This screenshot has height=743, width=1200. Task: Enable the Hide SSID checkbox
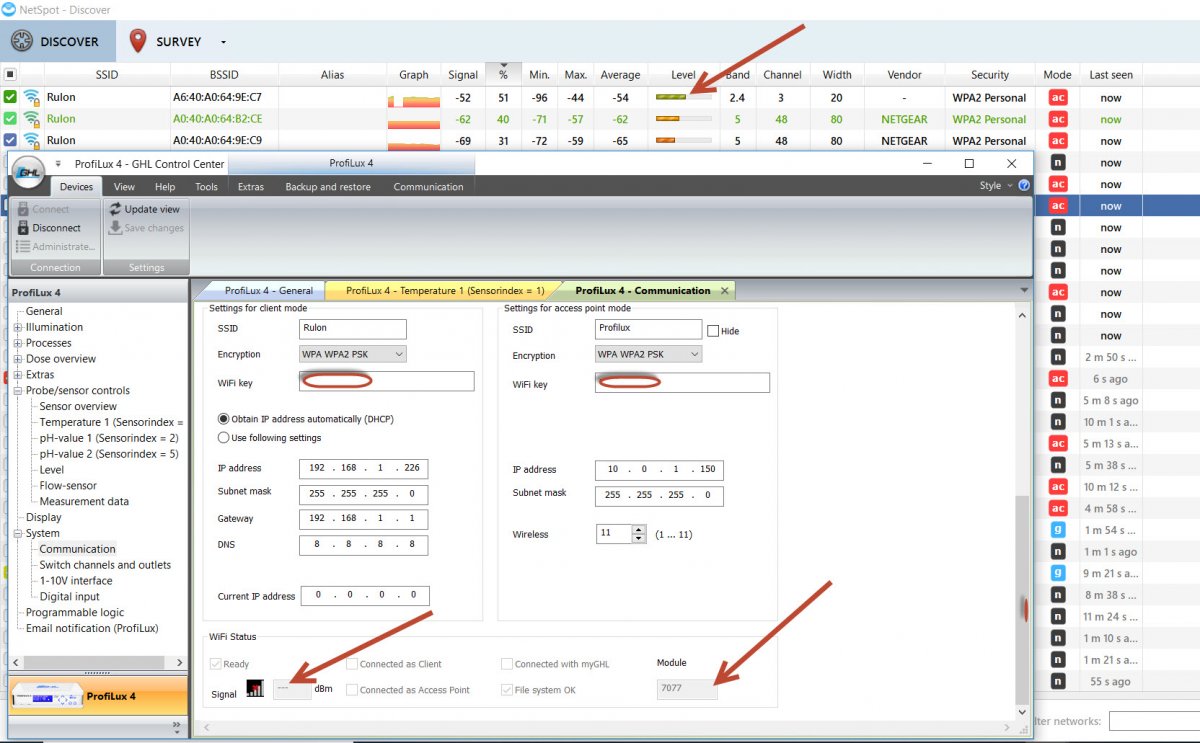click(713, 331)
